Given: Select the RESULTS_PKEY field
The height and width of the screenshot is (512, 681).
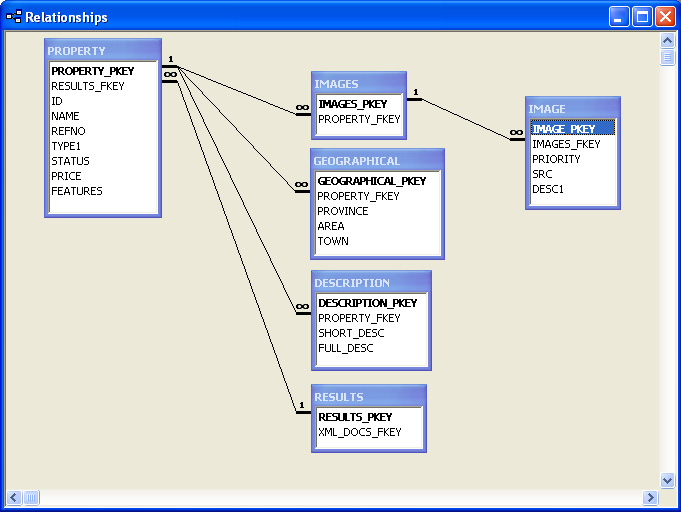Looking at the screenshot, I should tap(369, 417).
